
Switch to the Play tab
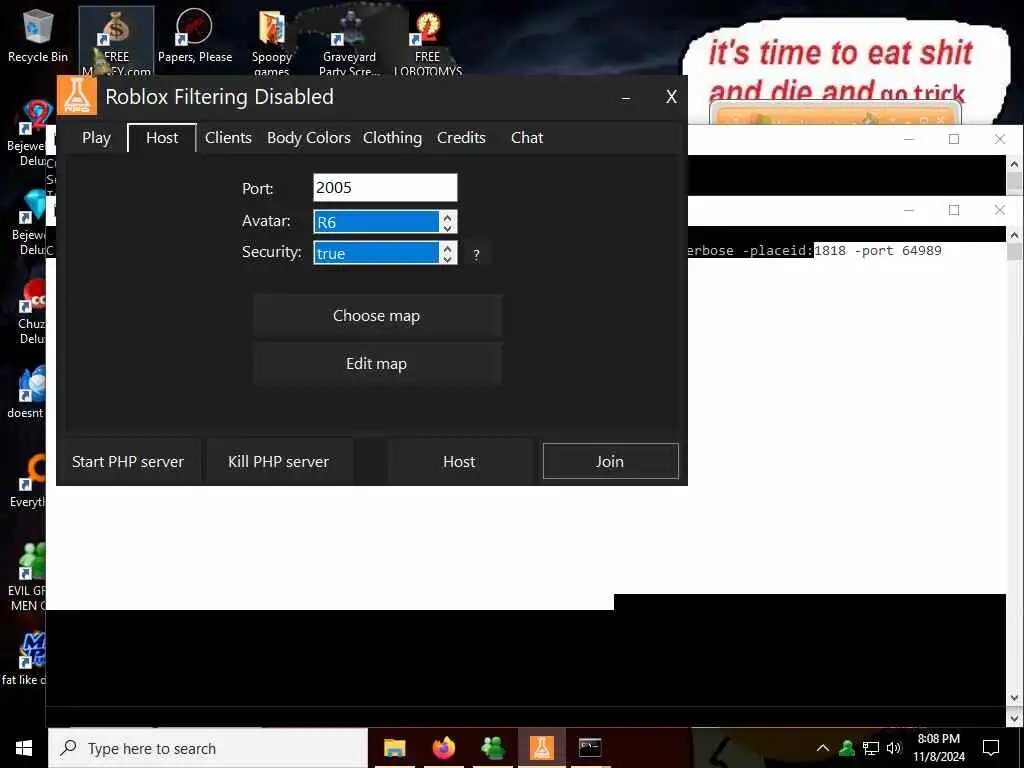pos(96,138)
